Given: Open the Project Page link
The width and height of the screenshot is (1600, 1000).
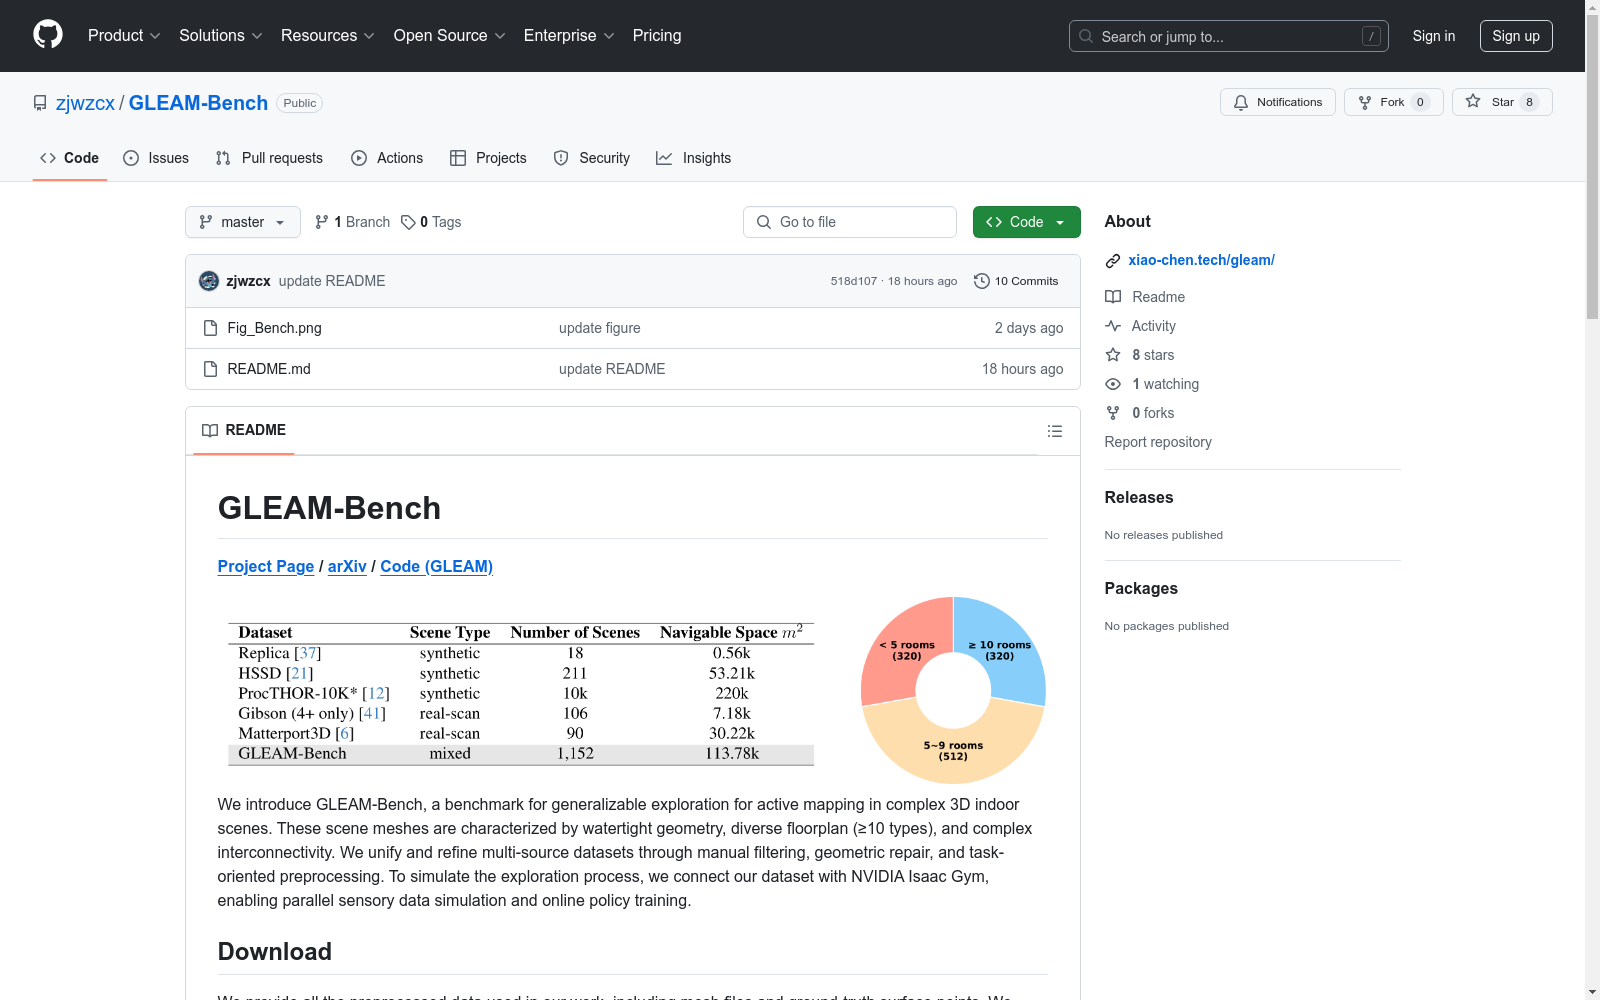Looking at the screenshot, I should (x=266, y=566).
